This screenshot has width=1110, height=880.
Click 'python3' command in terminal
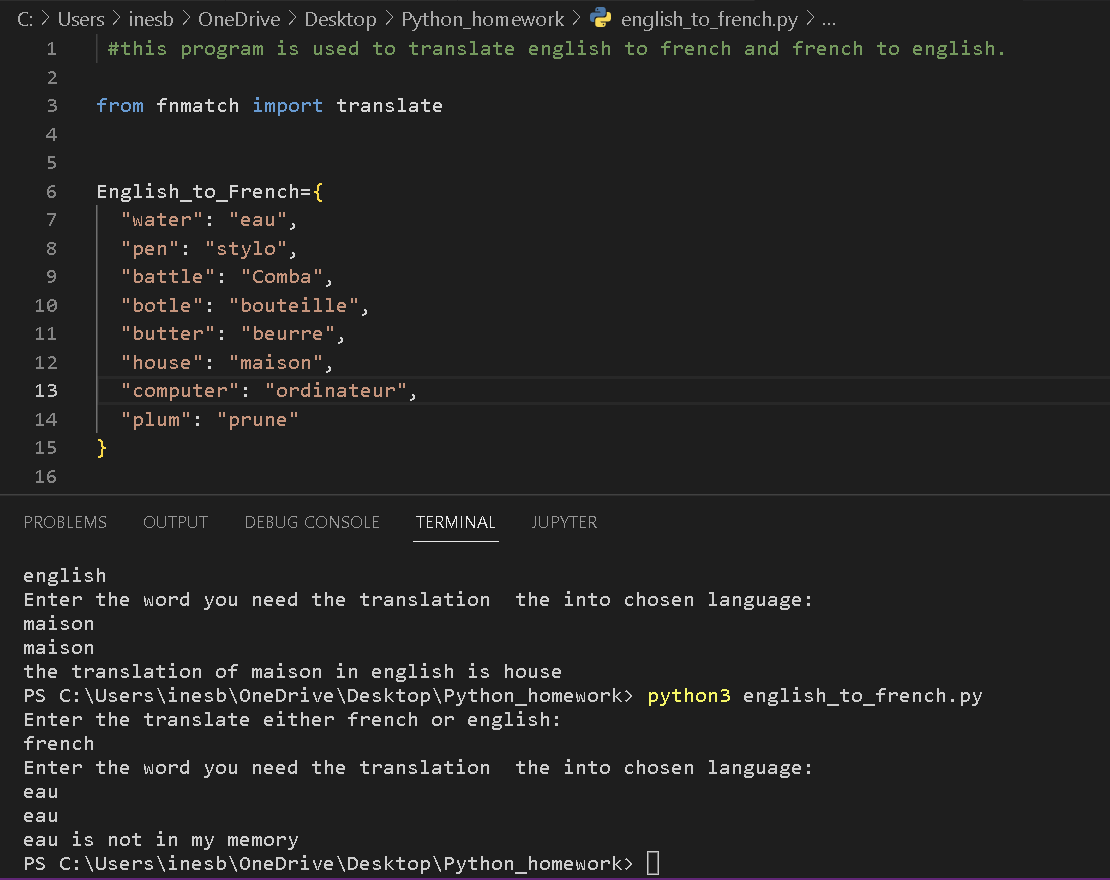point(689,696)
